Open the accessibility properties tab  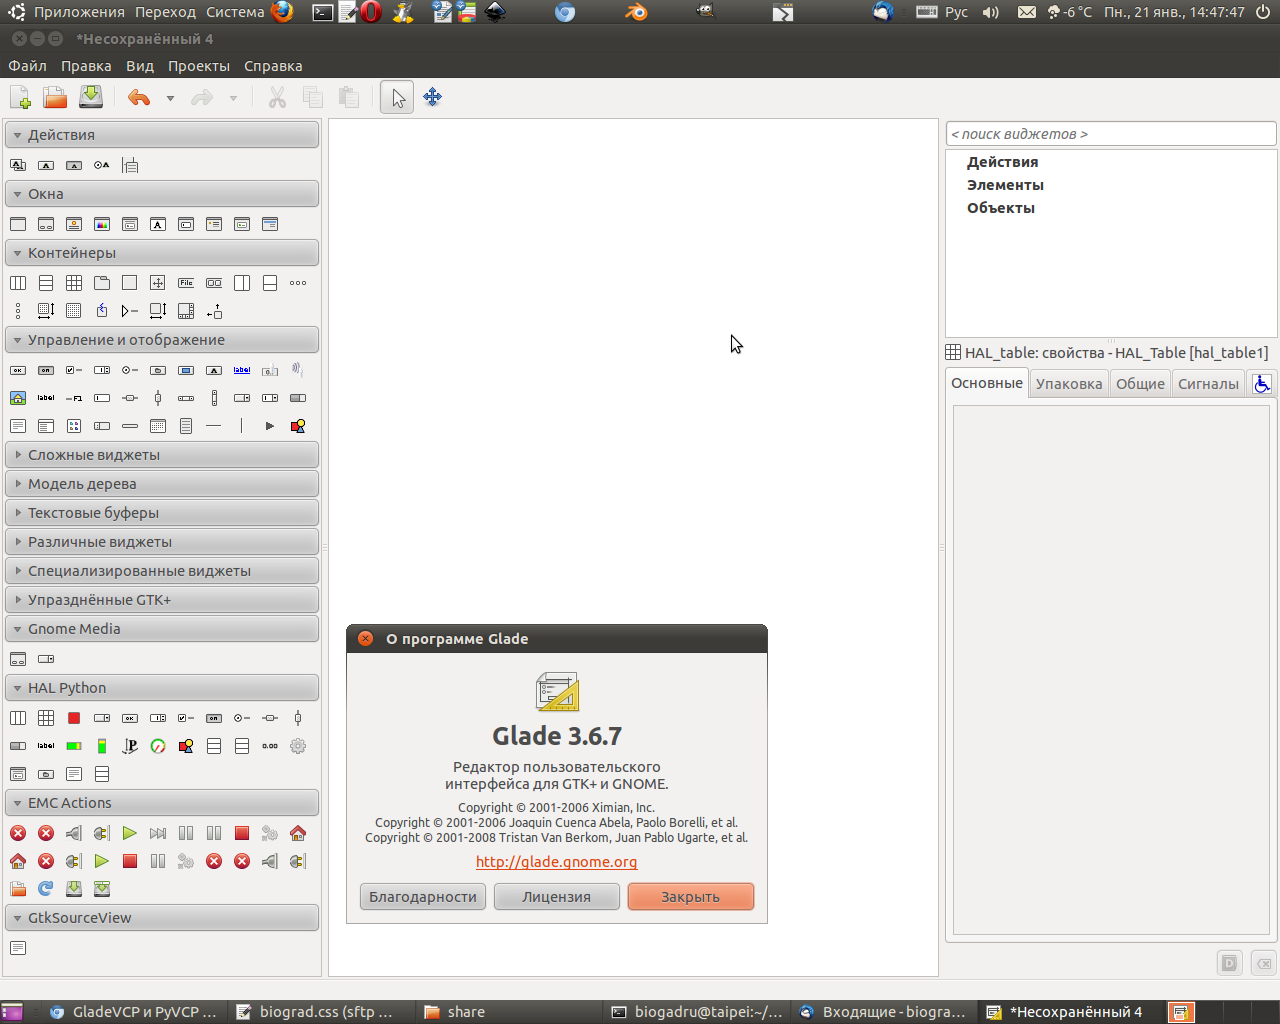pos(1262,384)
